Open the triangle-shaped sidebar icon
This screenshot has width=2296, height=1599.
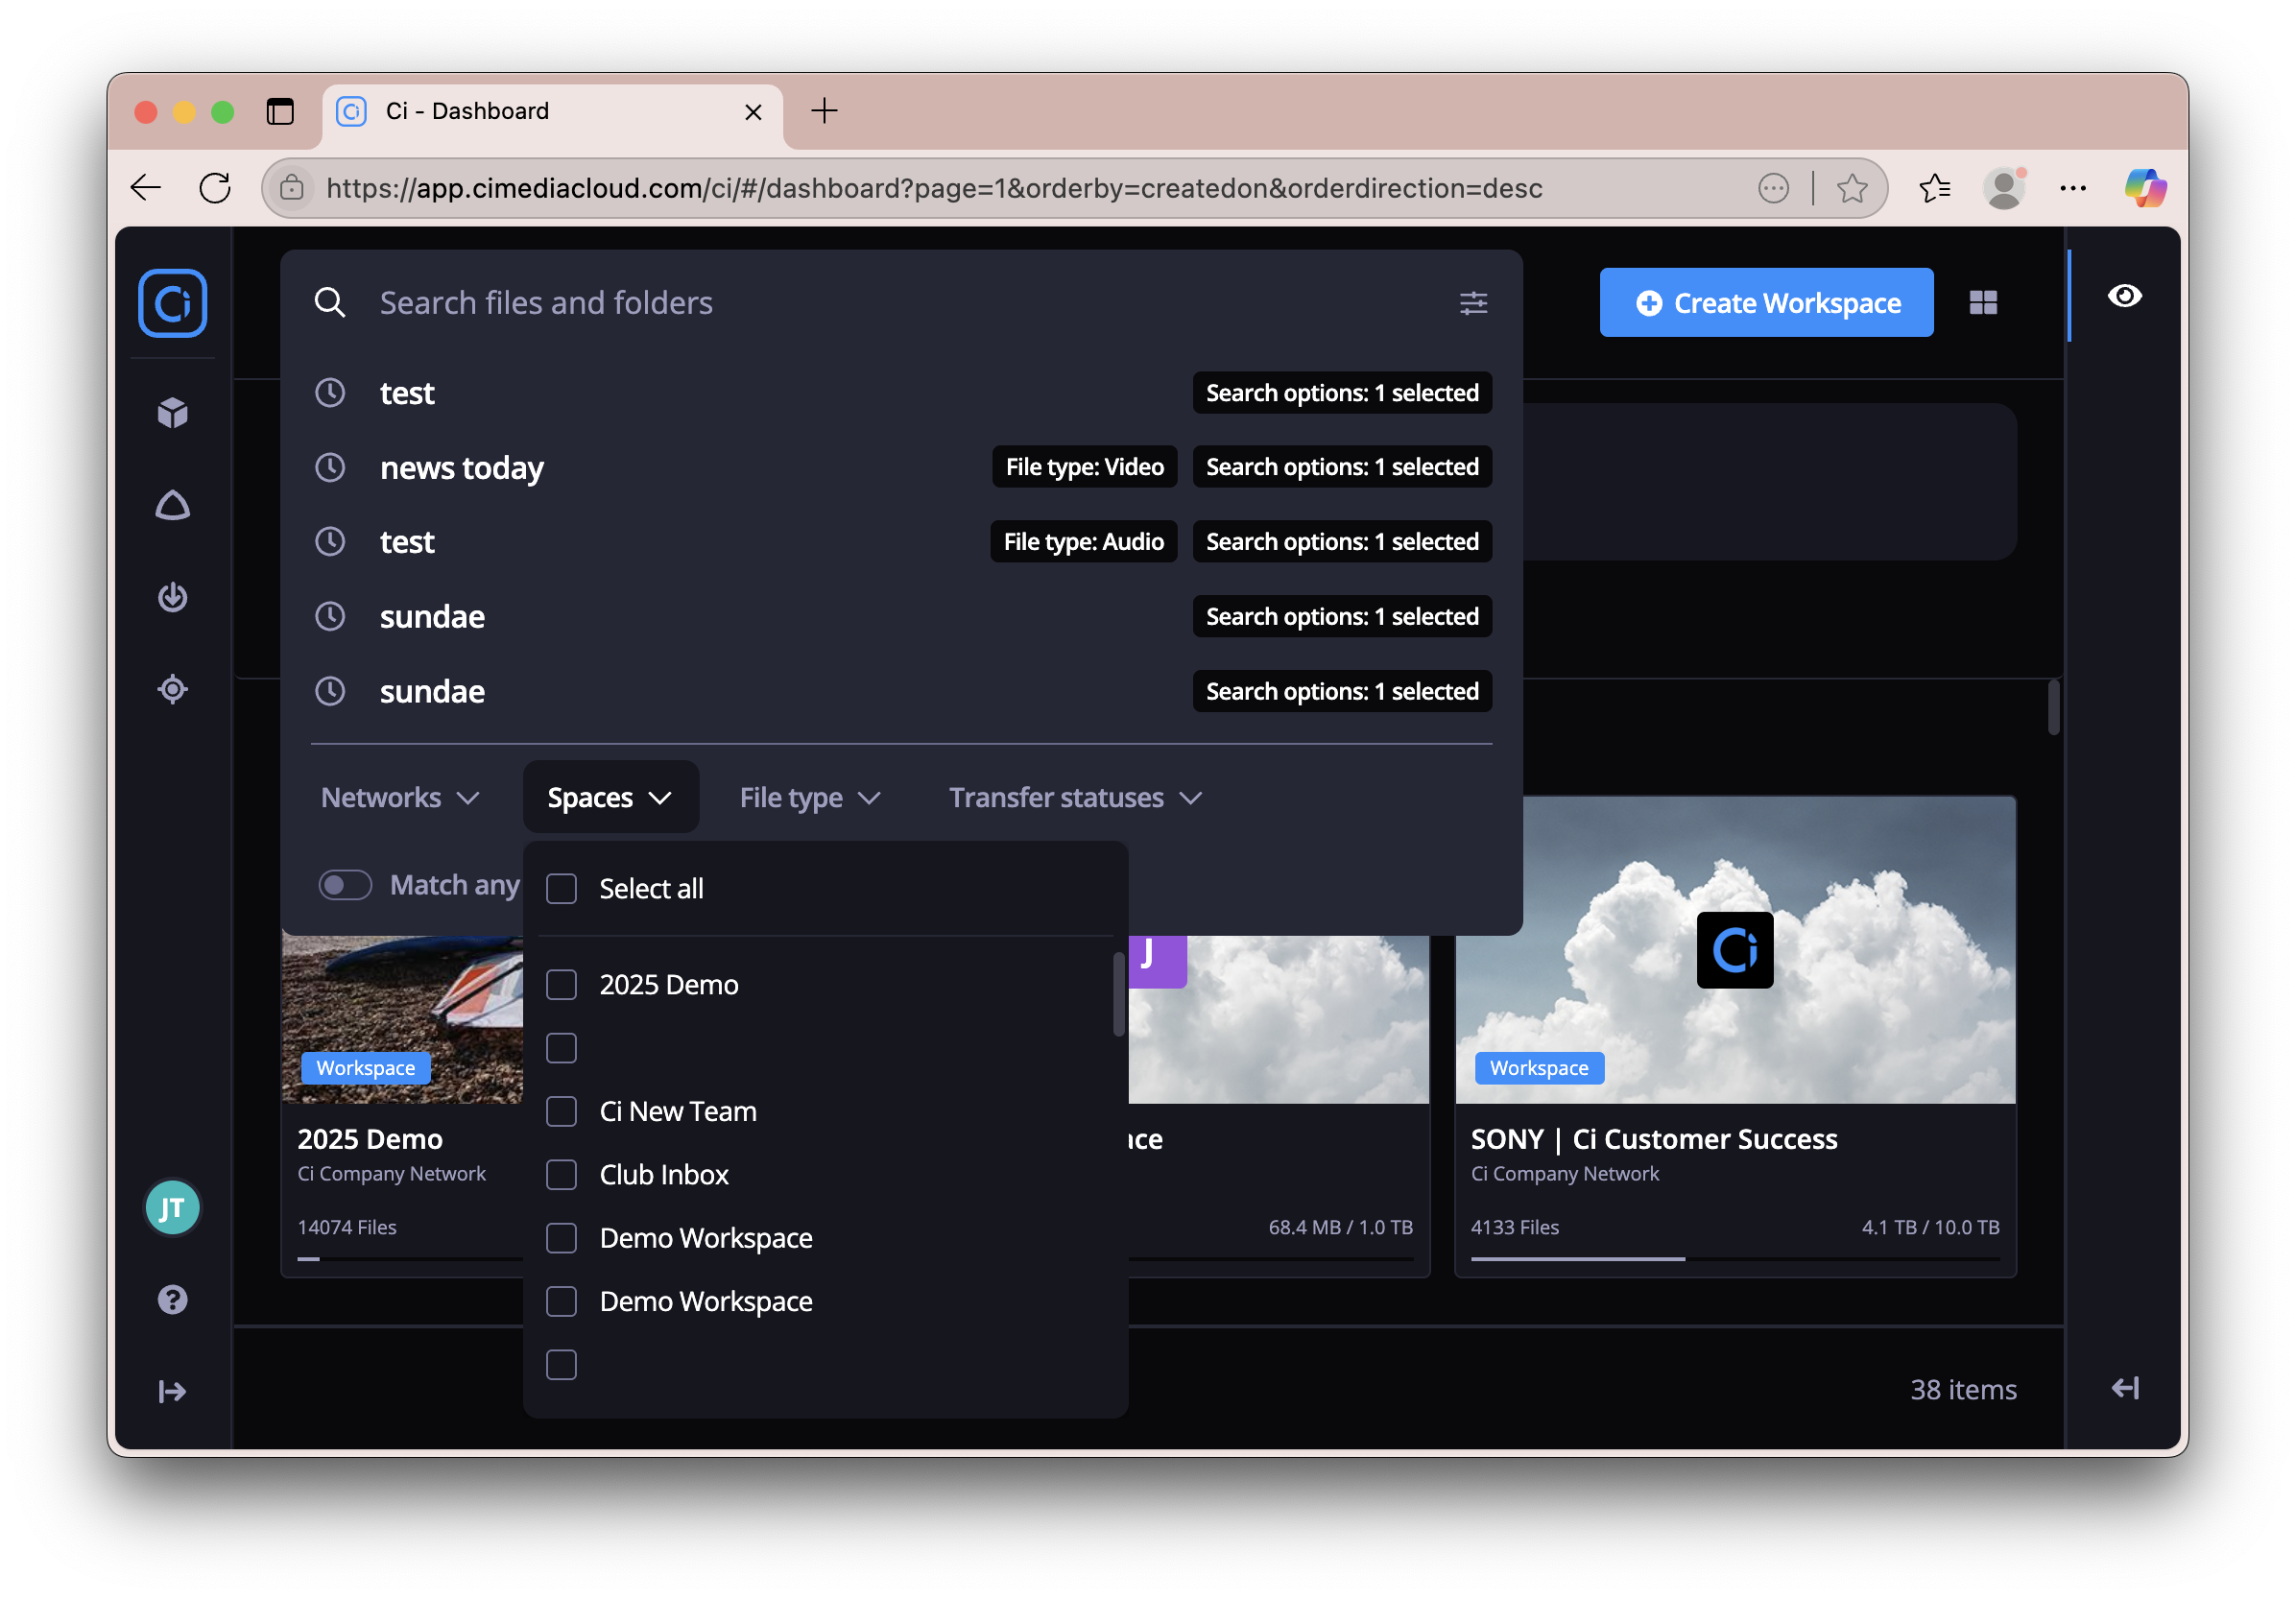coord(172,505)
